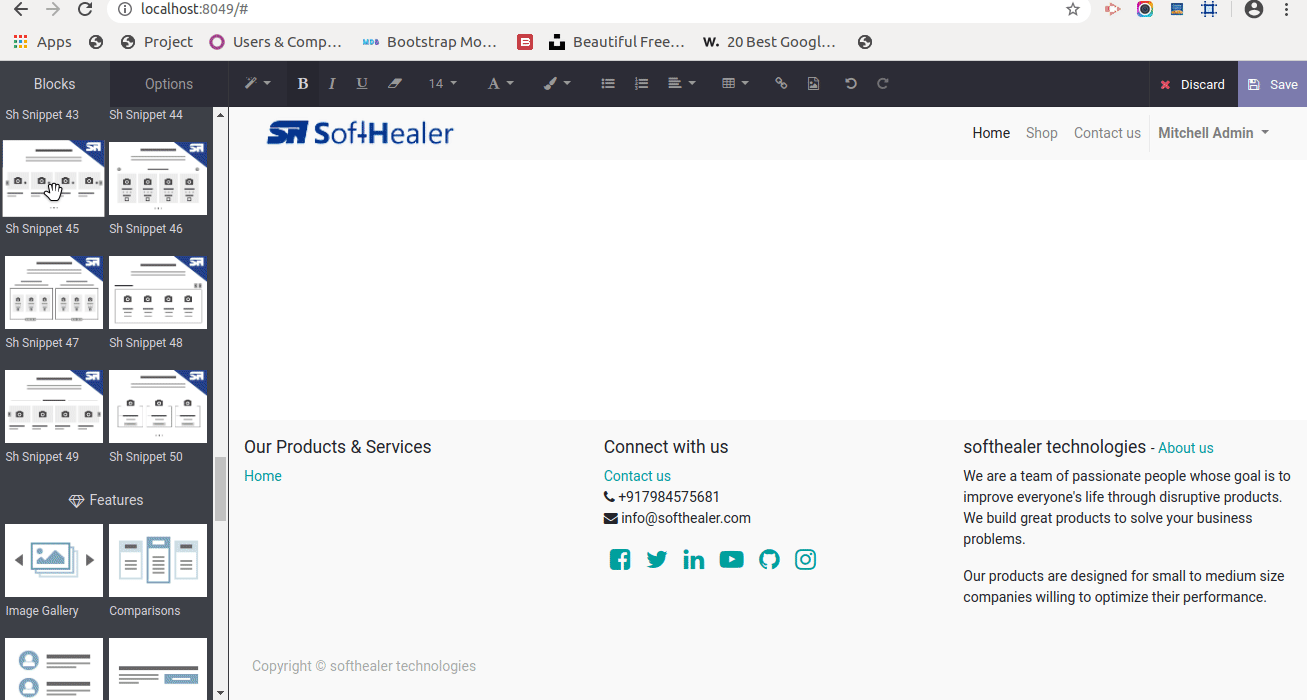Open the Shop menu item
The image size is (1307, 700).
point(1041,133)
